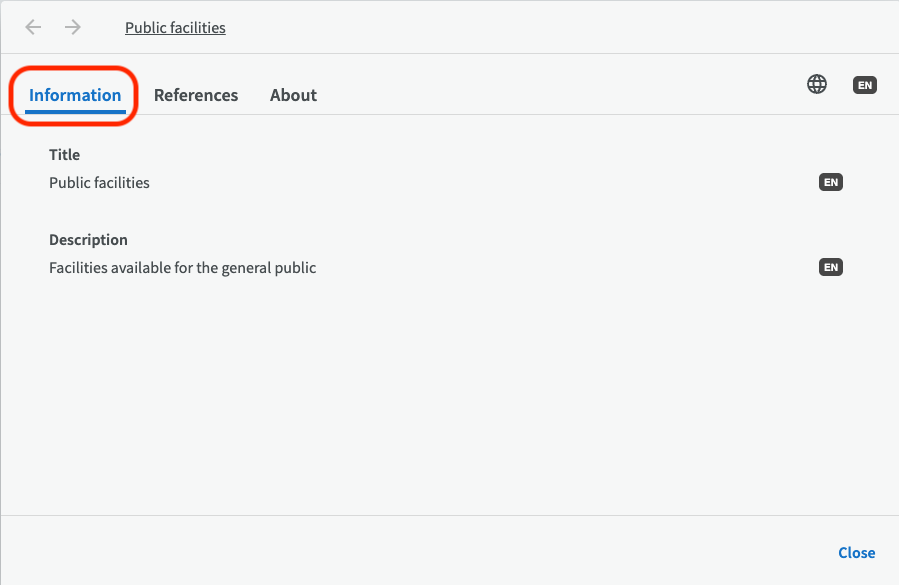Image resolution: width=899 pixels, height=585 pixels.
Task: Click the Description field label
Action: pyautogui.click(x=88, y=240)
